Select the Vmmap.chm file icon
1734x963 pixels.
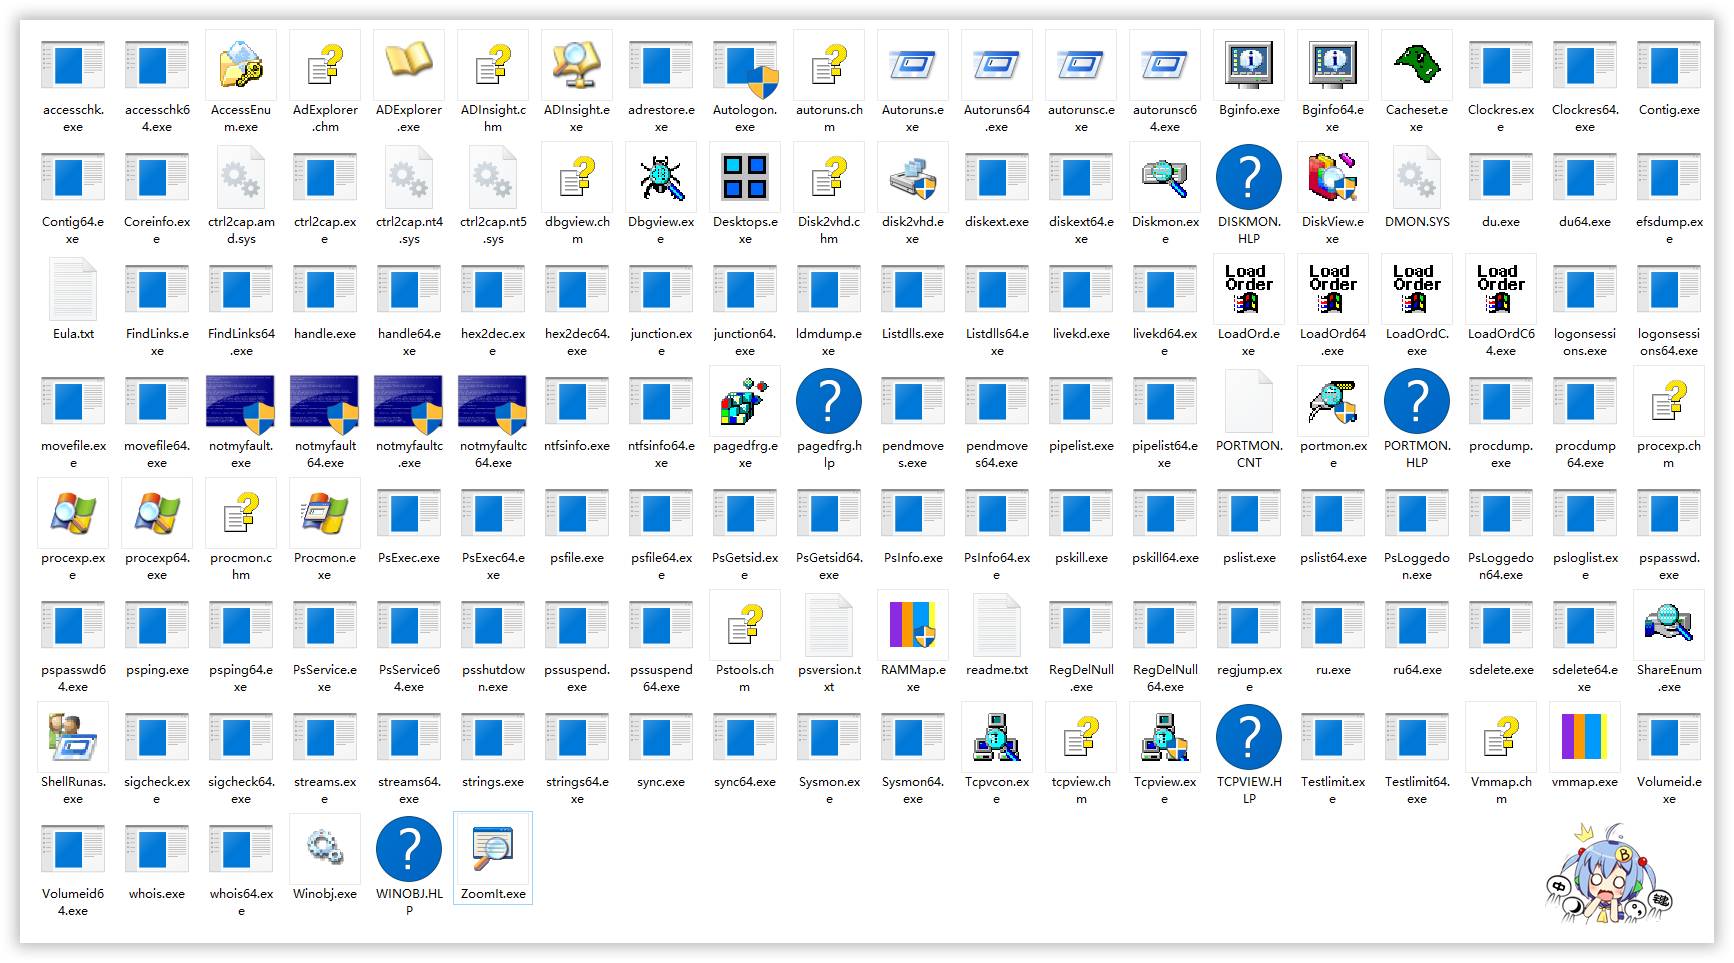coord(1501,737)
